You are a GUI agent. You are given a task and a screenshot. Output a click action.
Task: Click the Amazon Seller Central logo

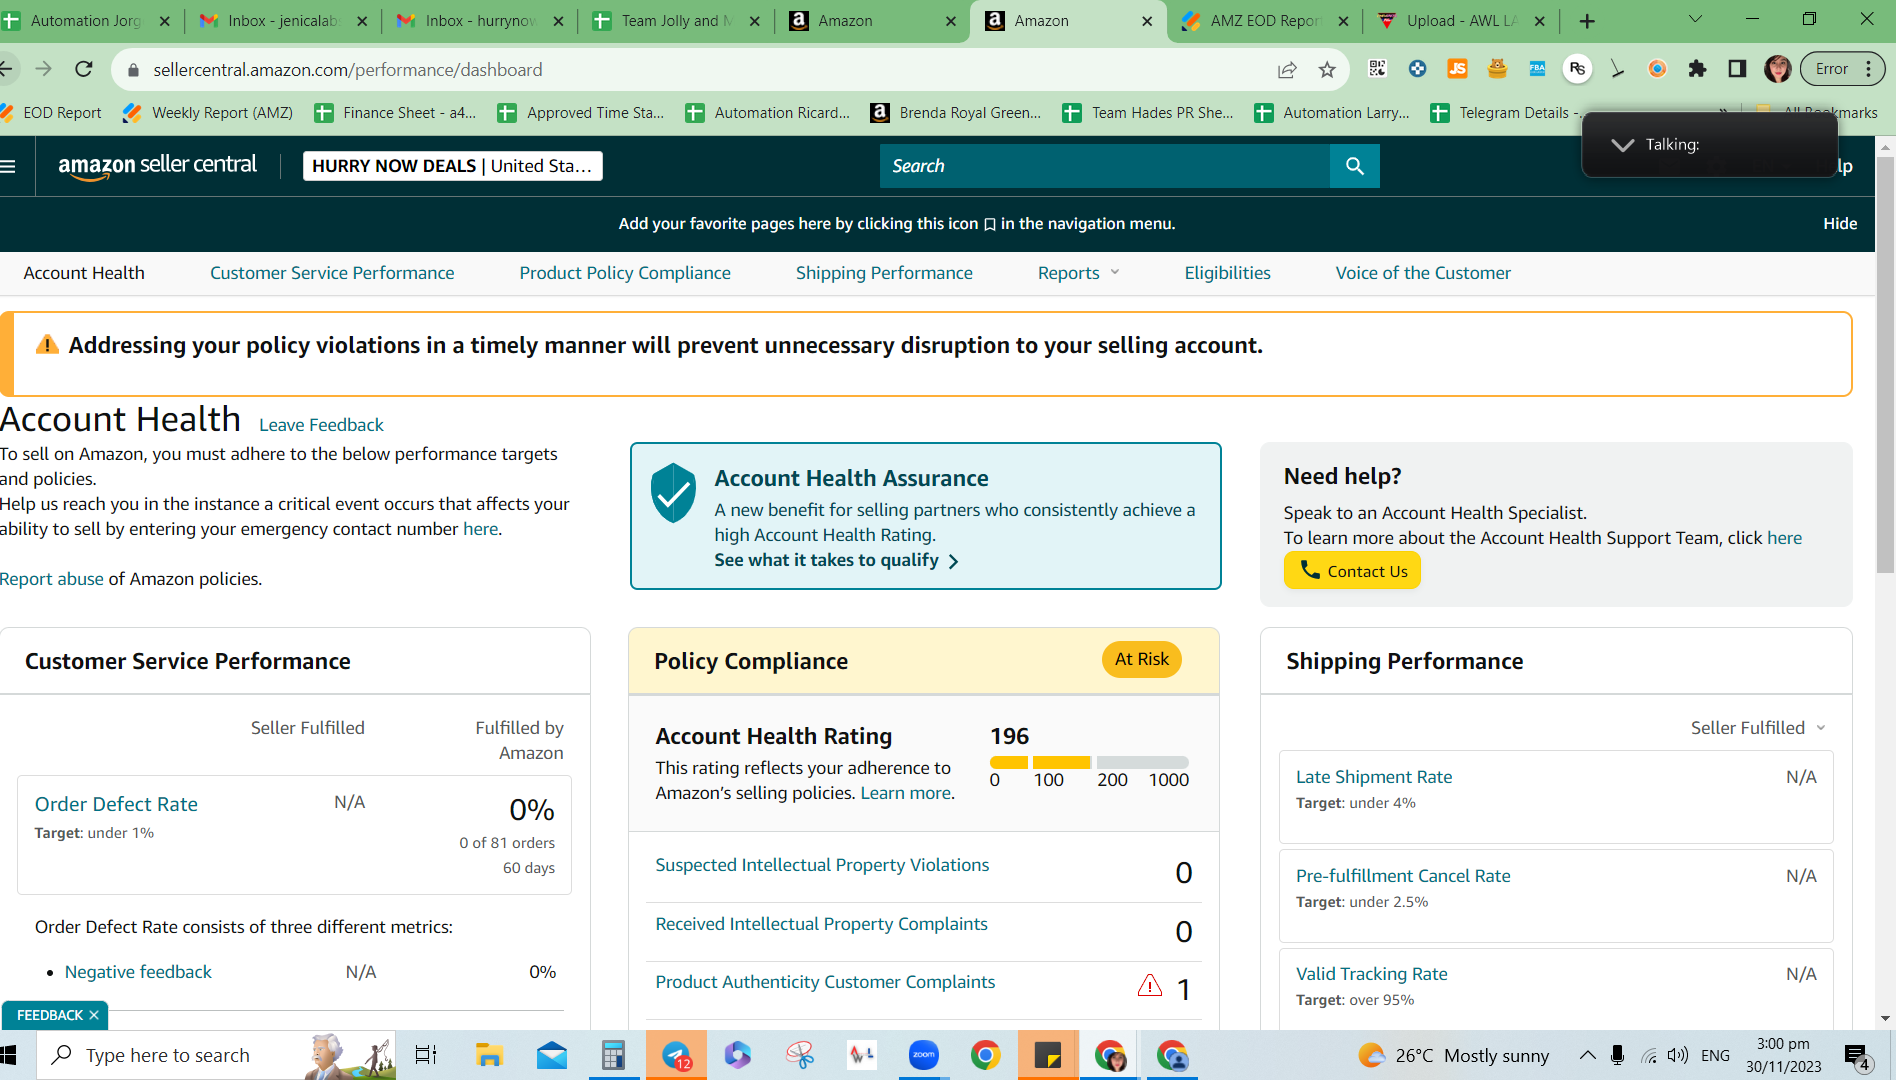pyautogui.click(x=157, y=166)
